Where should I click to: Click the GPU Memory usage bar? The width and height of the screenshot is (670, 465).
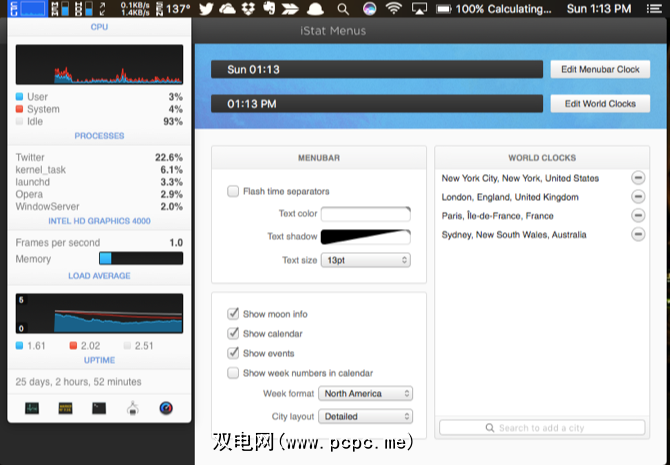[141, 258]
